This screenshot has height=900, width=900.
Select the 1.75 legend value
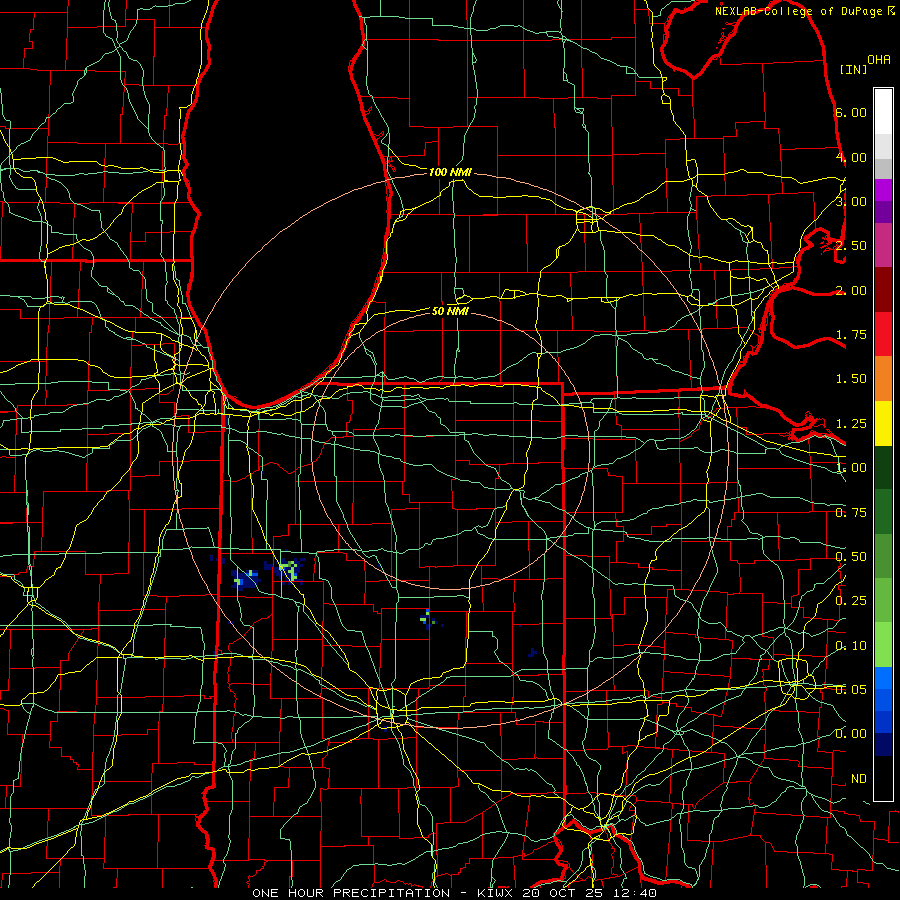(851, 335)
